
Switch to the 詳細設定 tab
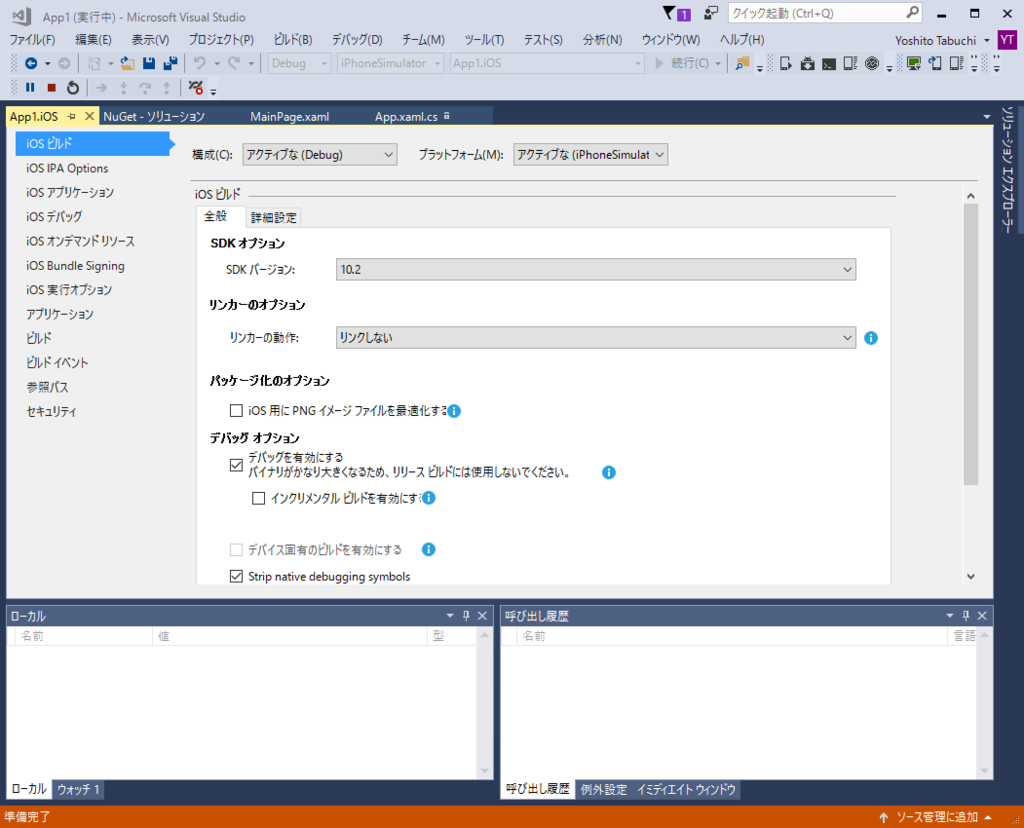(274, 217)
